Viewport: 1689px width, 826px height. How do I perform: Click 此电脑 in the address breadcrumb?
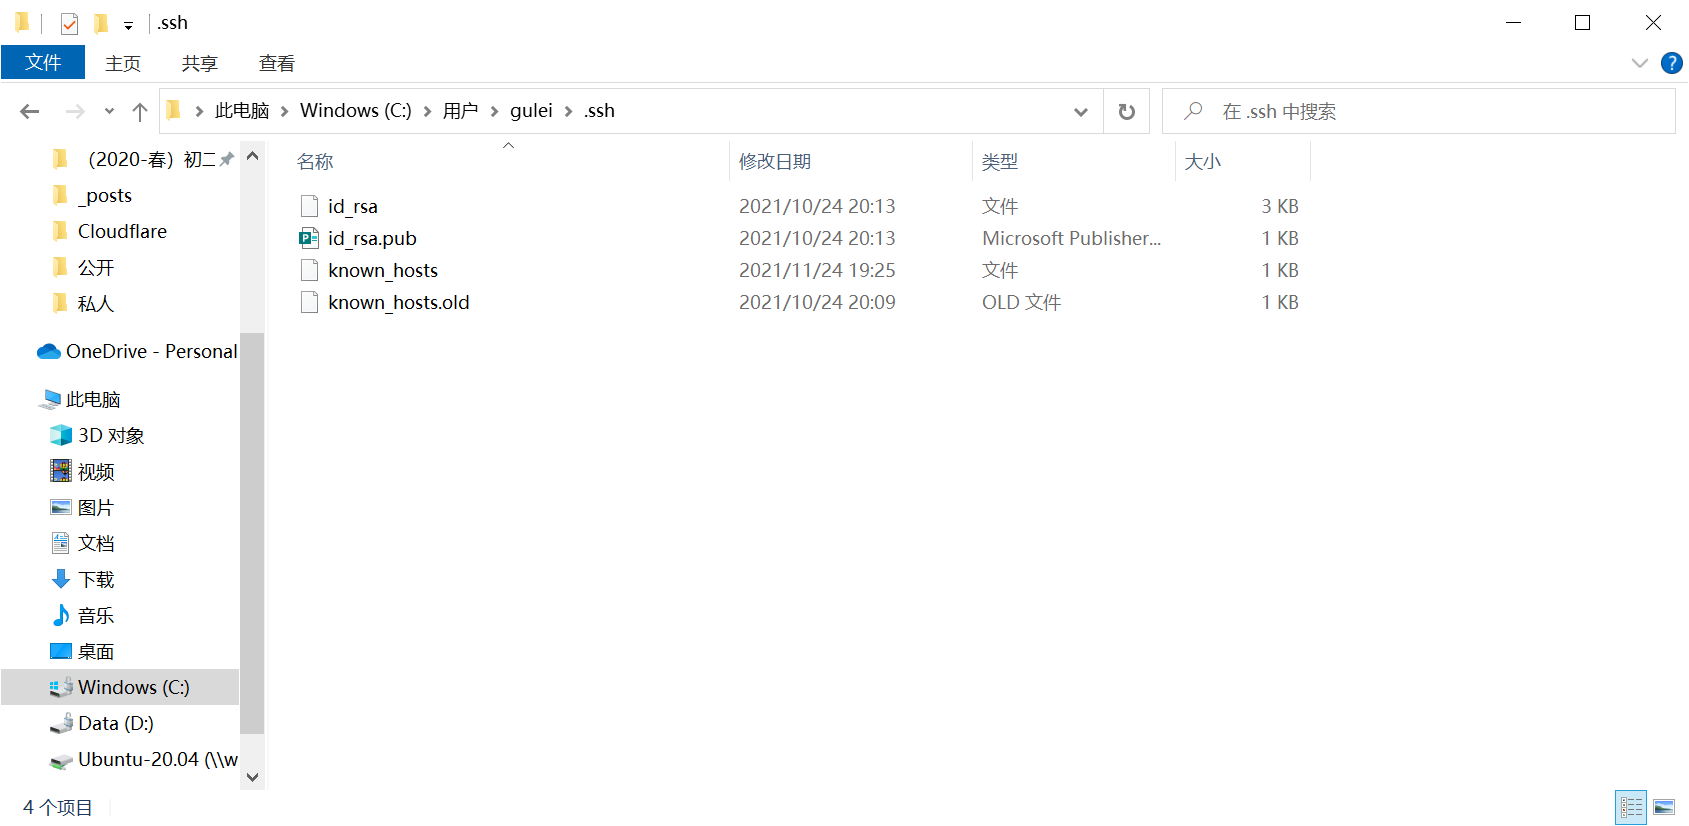point(242,111)
